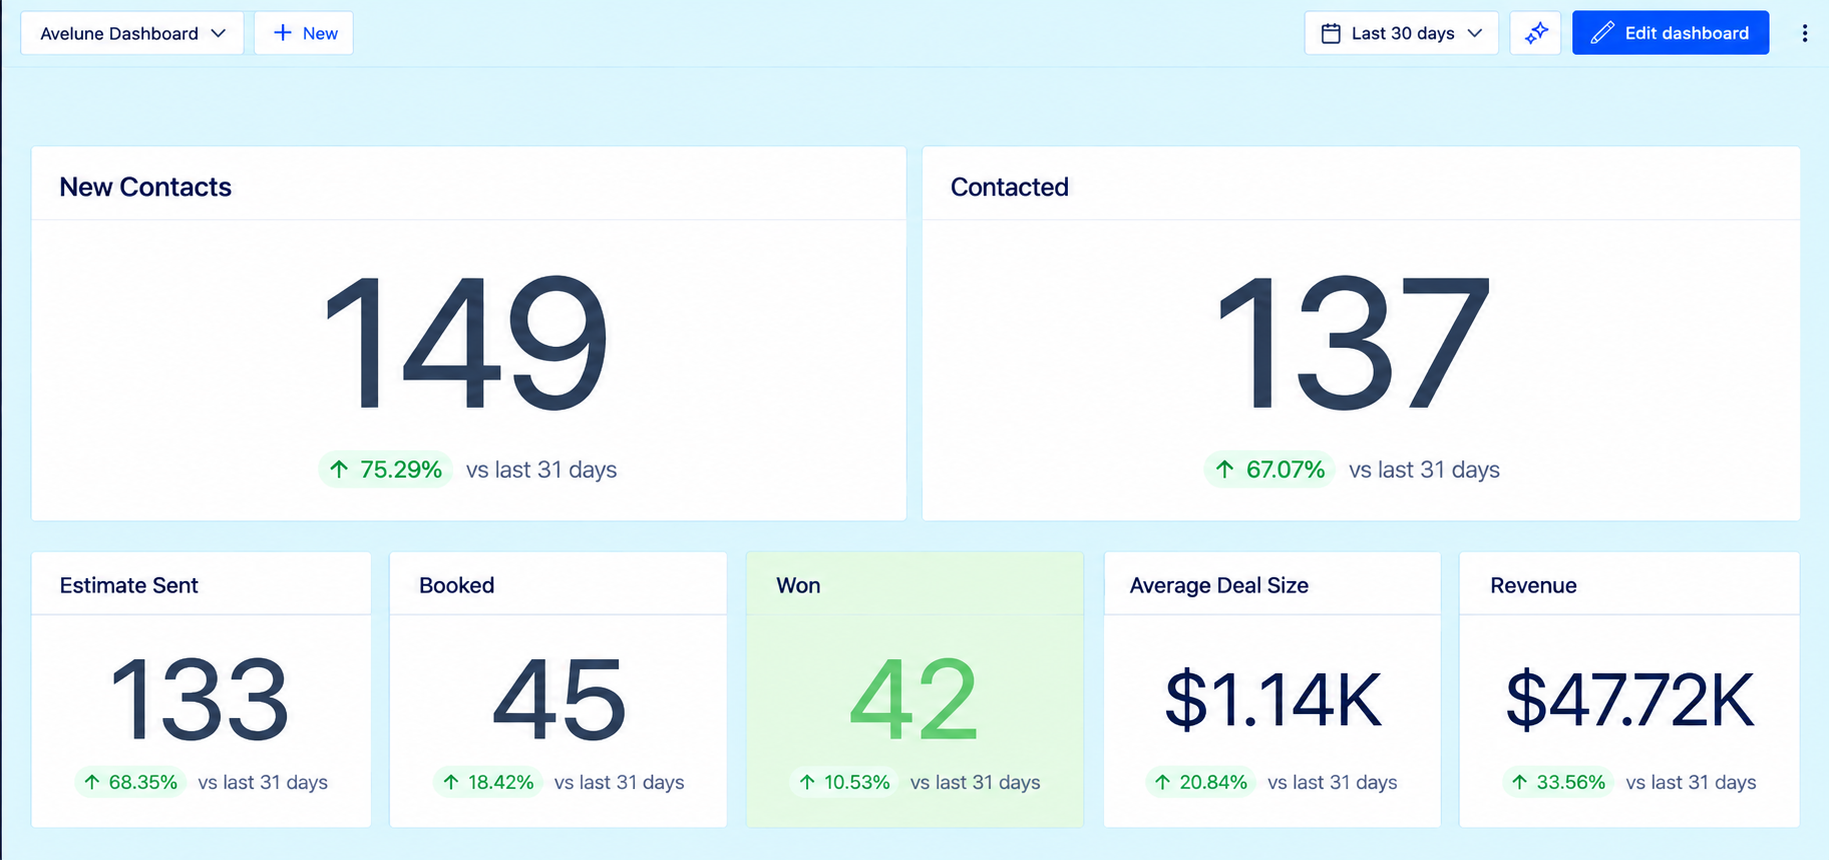Click the 149 New Contacts value
Screen dimensions: 1829x860
point(466,343)
